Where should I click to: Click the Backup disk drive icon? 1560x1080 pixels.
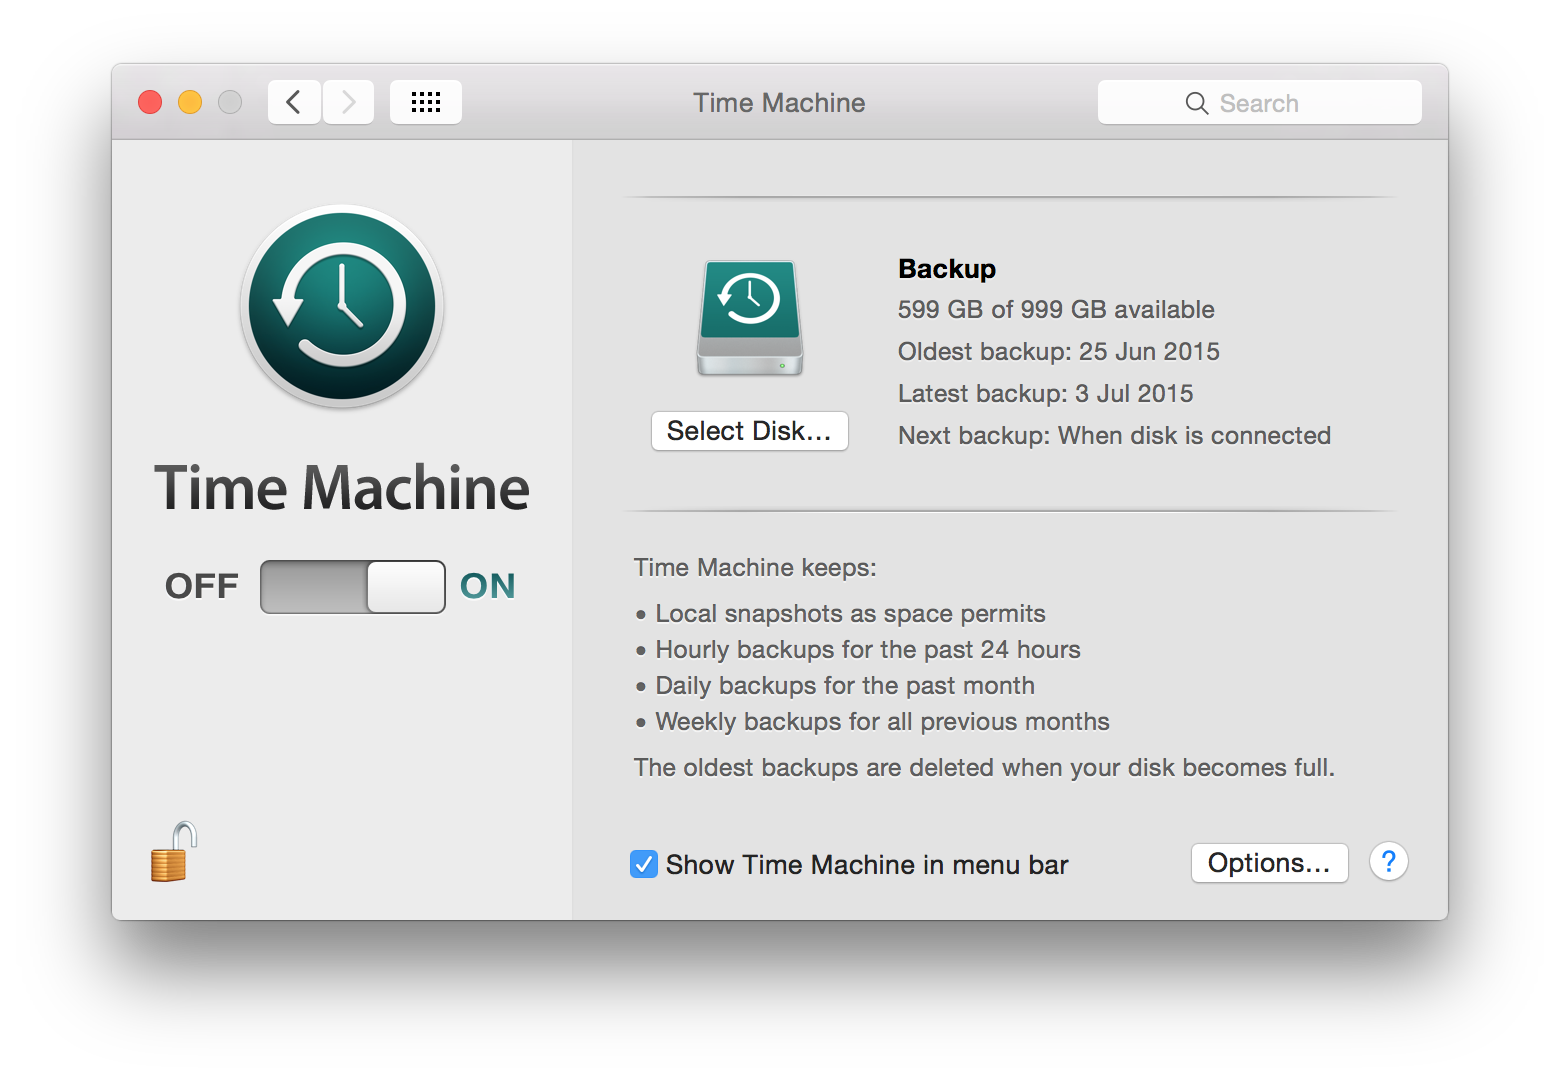[750, 318]
